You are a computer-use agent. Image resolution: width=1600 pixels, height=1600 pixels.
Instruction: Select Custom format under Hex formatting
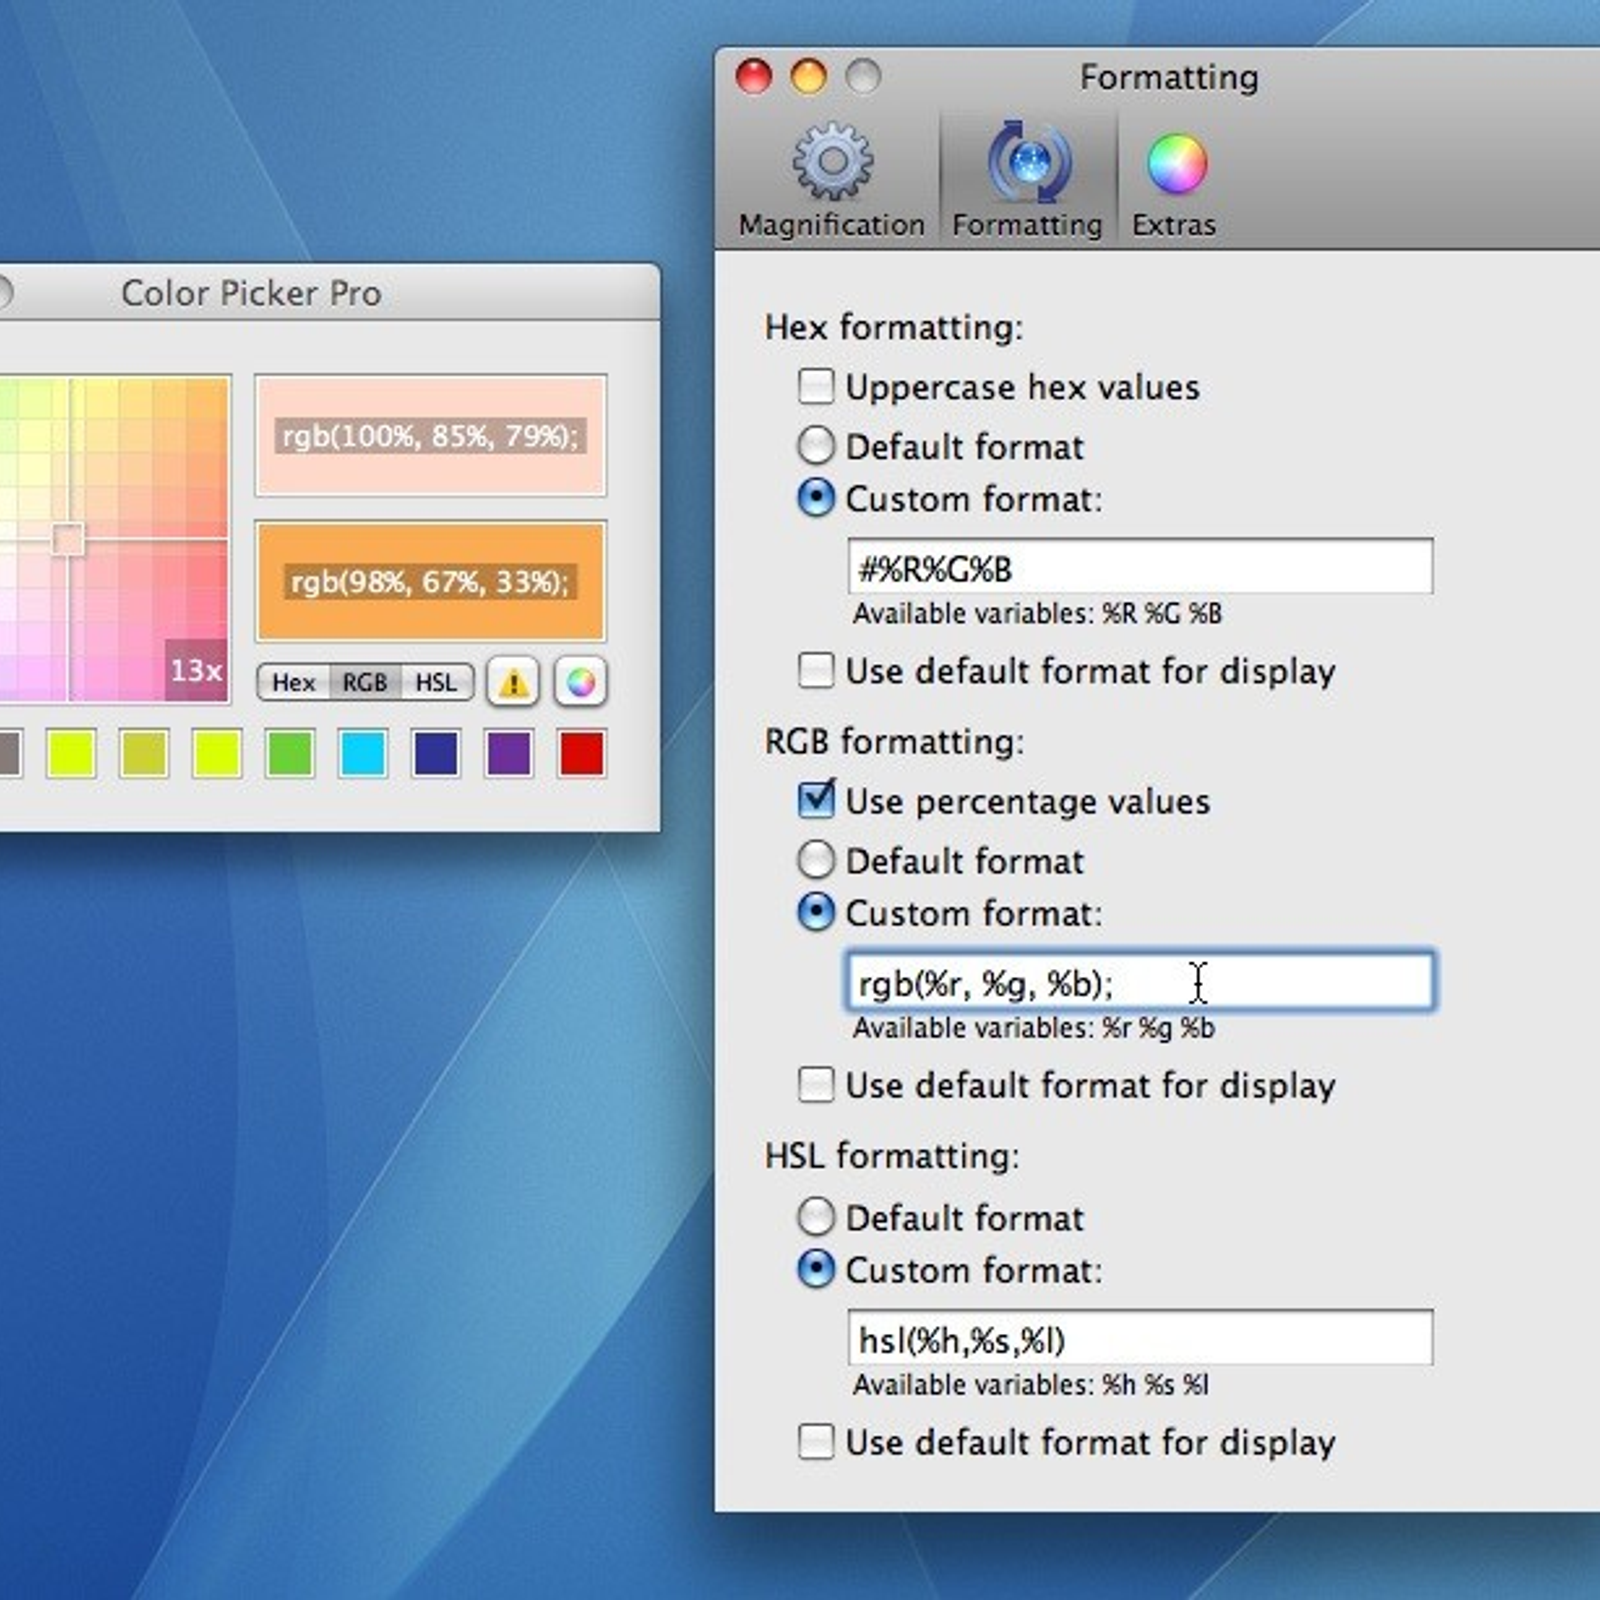pos(816,497)
